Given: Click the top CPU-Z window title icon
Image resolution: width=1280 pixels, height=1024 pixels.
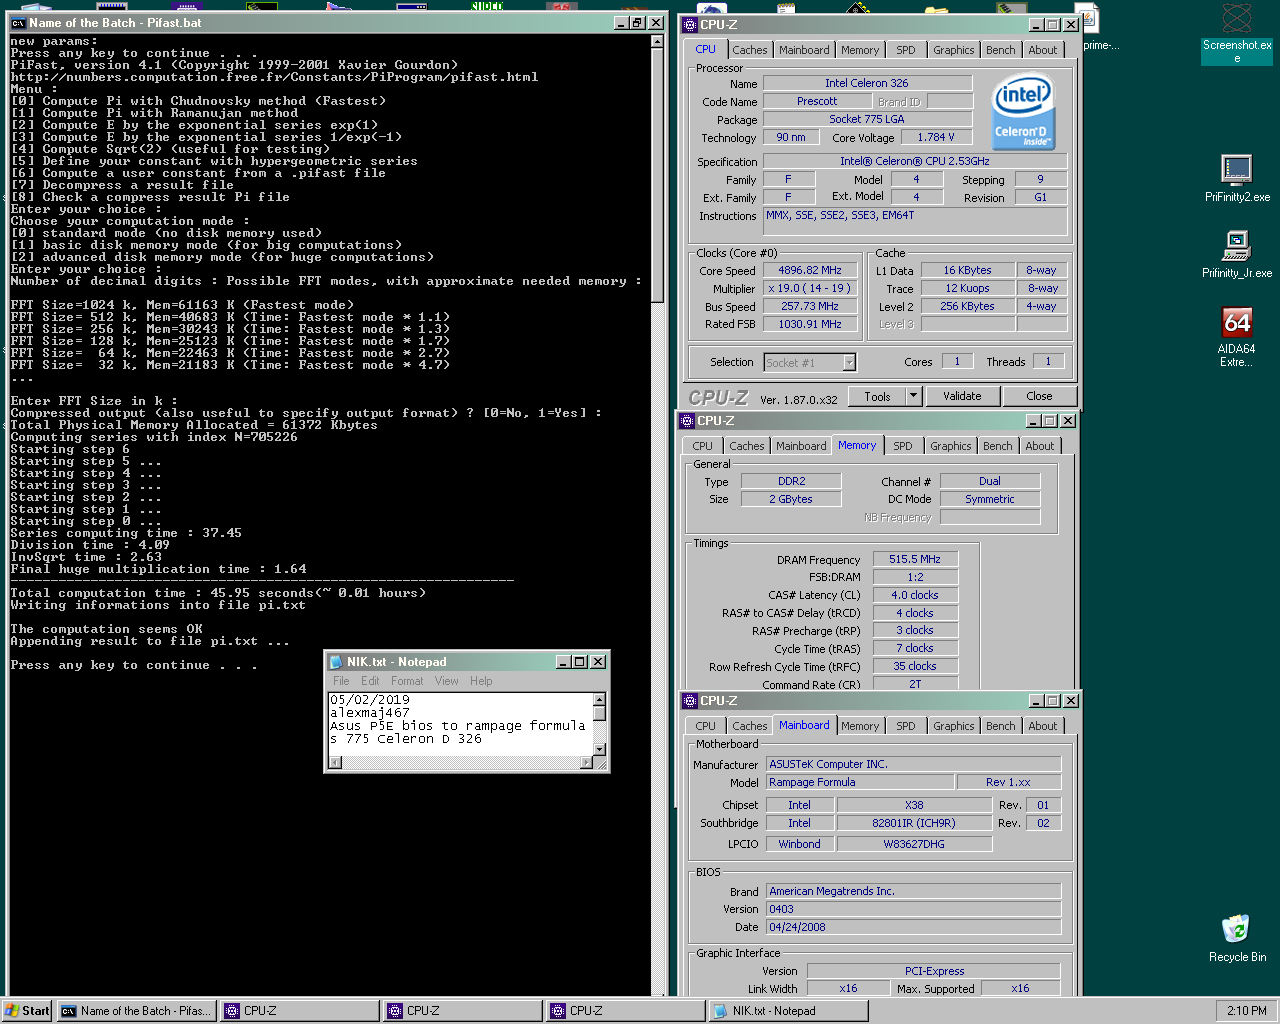Looking at the screenshot, I should [689, 24].
